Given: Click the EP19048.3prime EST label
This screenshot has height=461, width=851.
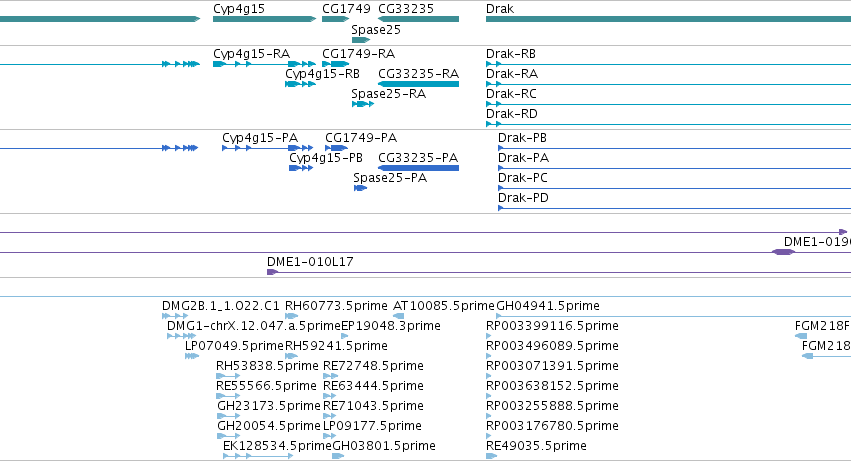Looking at the screenshot, I should click(391, 326).
